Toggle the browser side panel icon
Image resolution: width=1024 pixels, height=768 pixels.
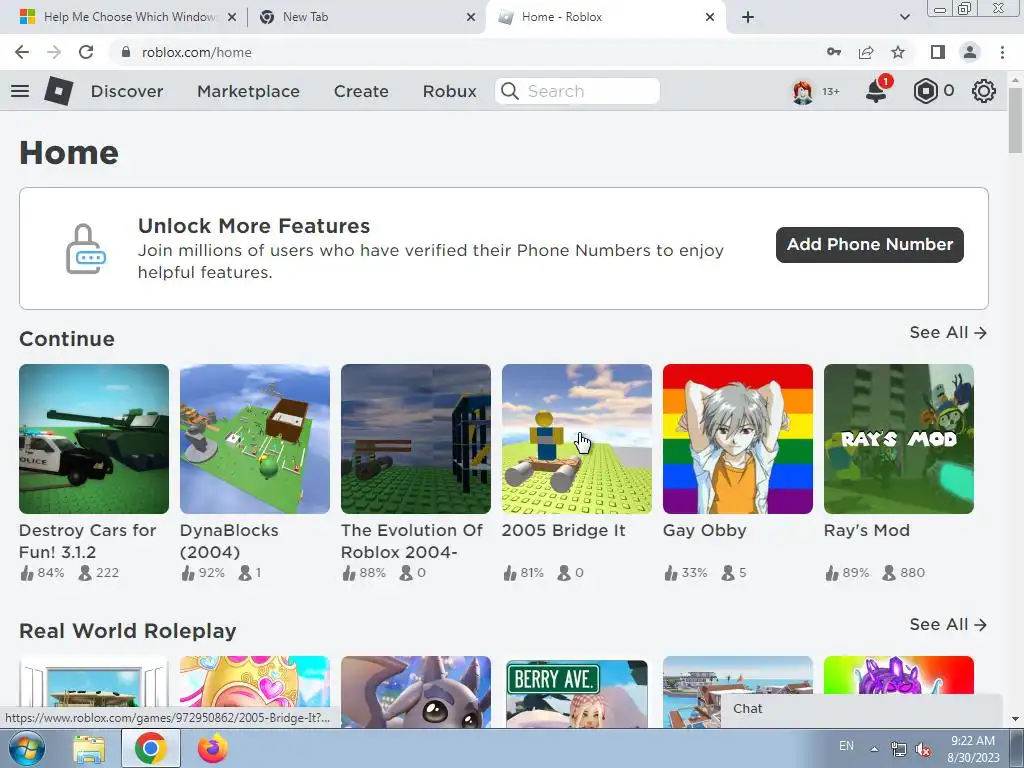coord(938,52)
